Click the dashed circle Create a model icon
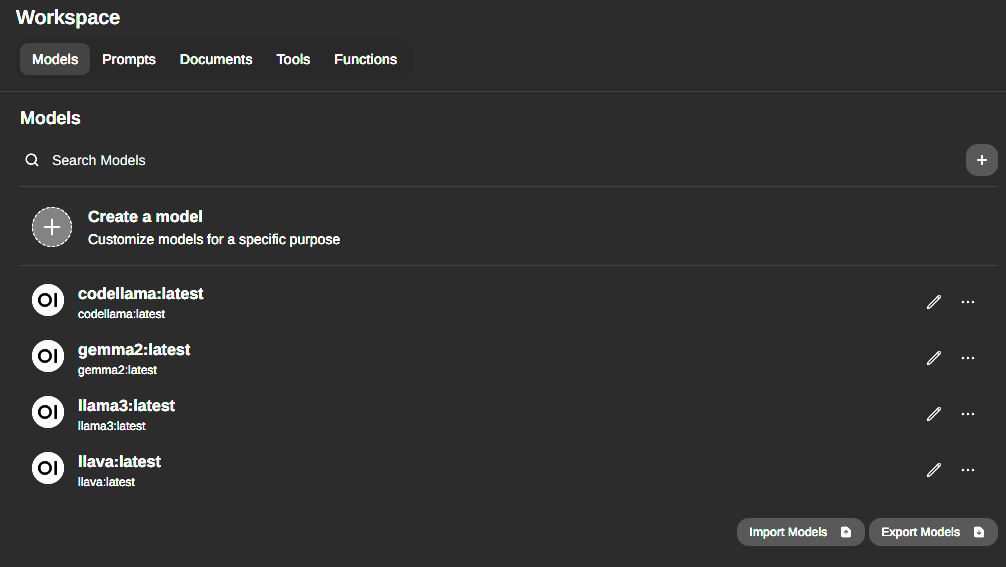 coord(52,227)
